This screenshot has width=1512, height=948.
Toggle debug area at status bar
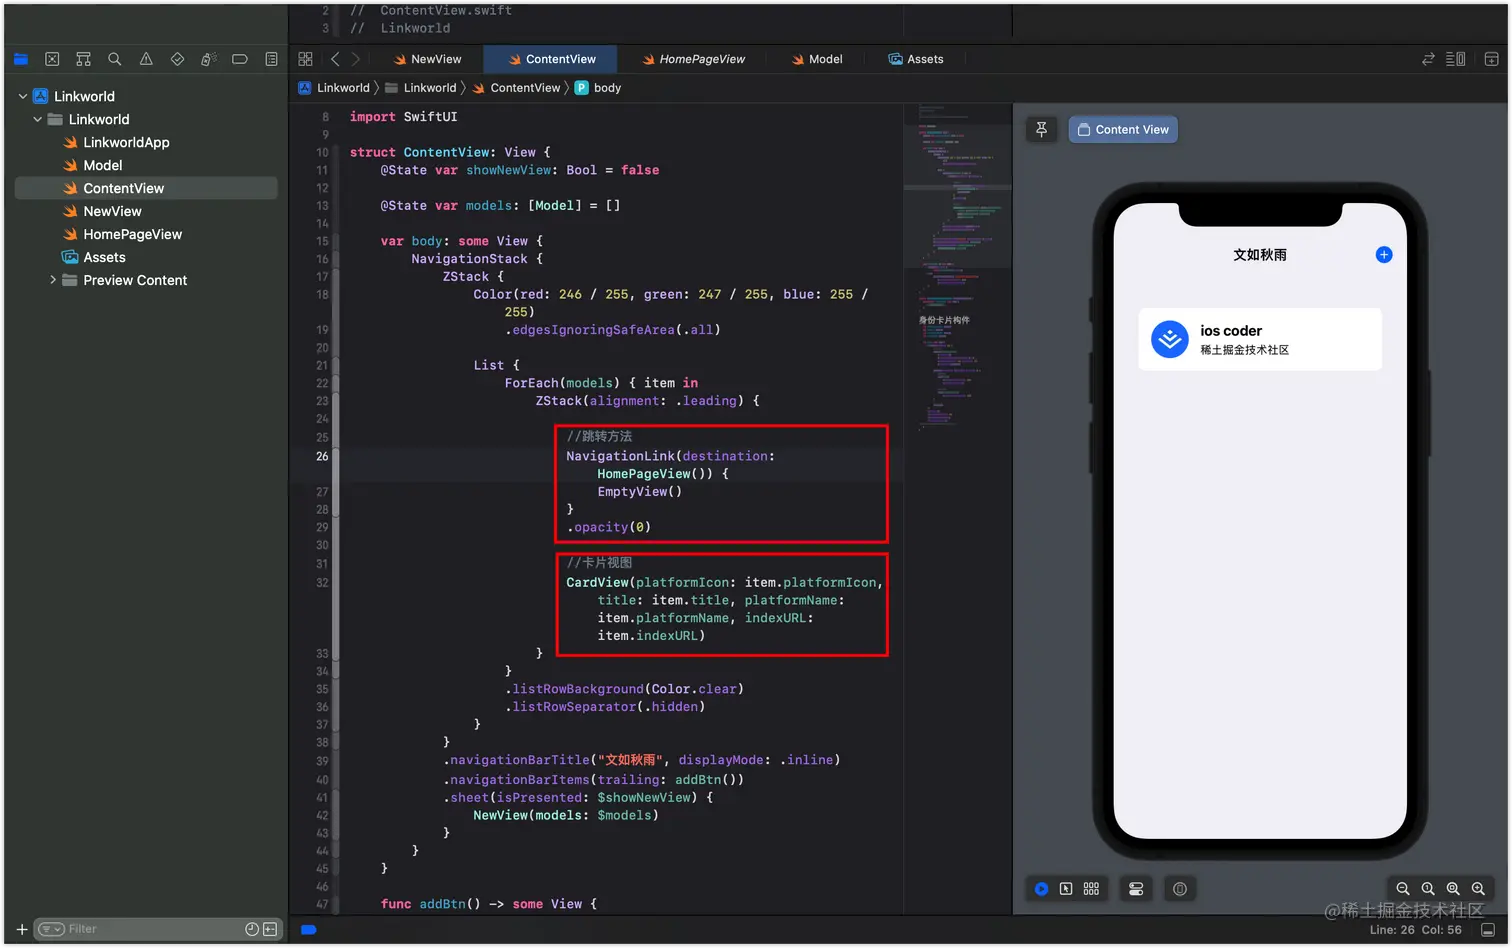pyautogui.click(x=1488, y=929)
